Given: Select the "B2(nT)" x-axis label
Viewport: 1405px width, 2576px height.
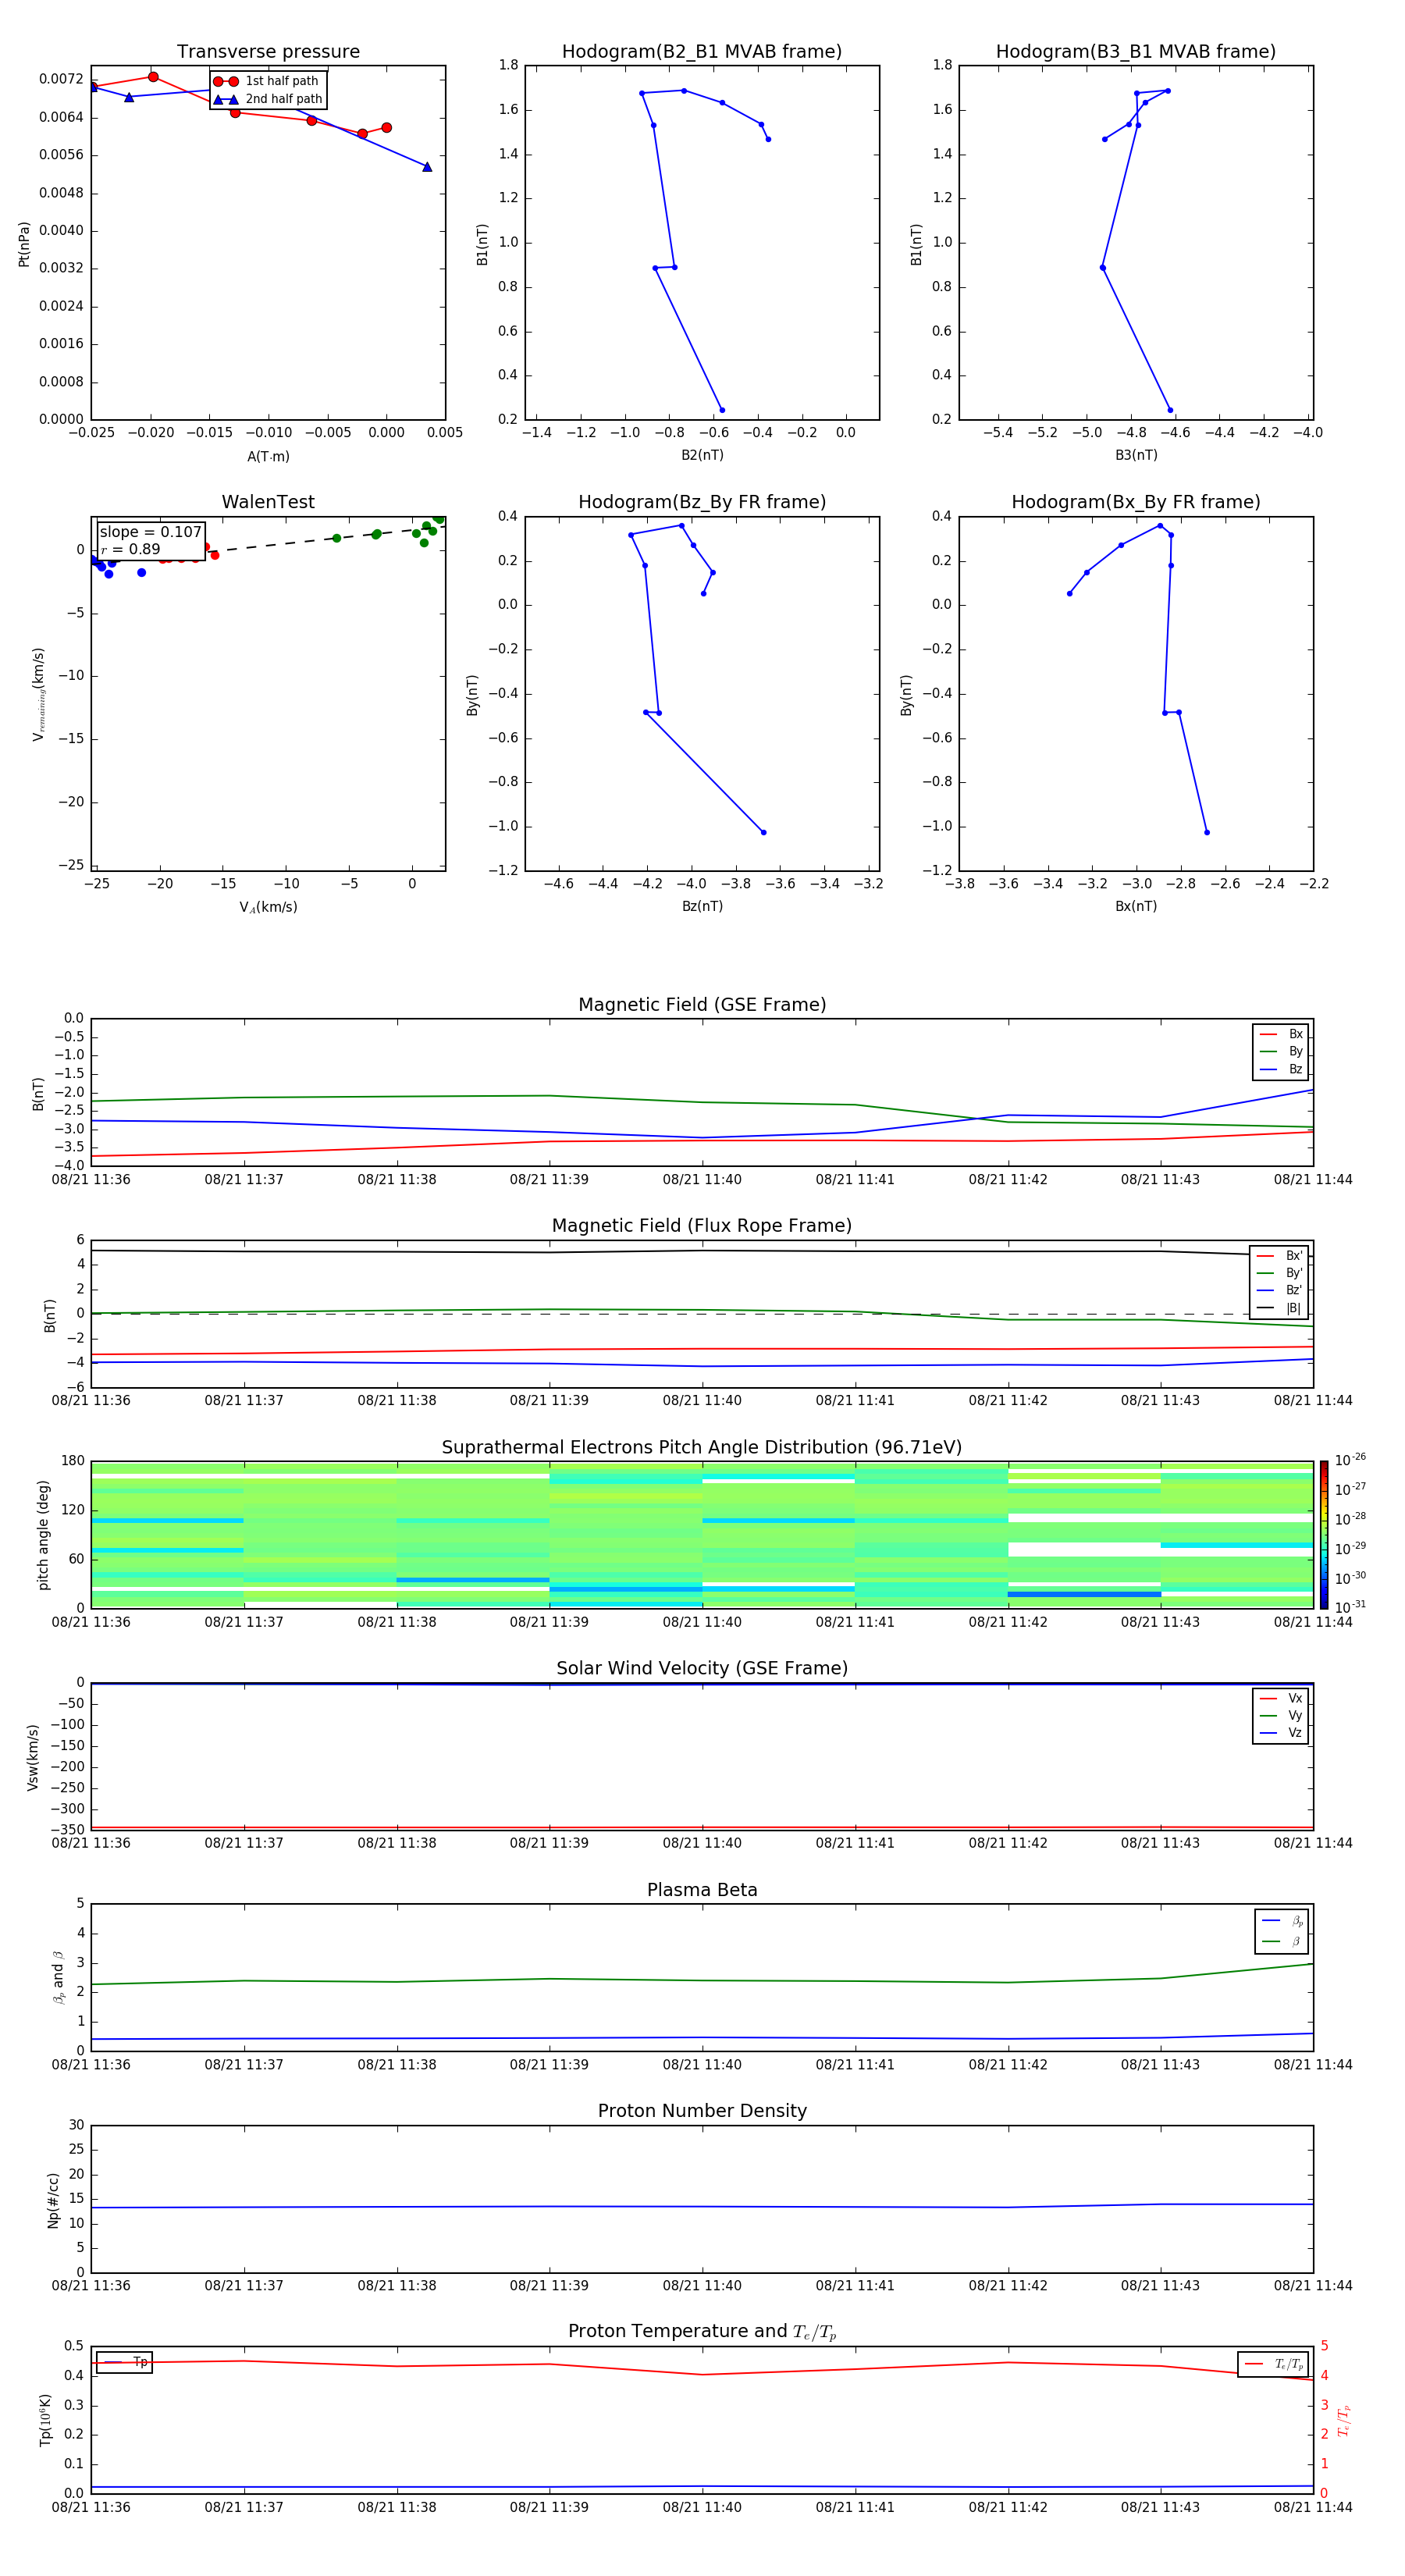Looking at the screenshot, I should (x=702, y=455).
